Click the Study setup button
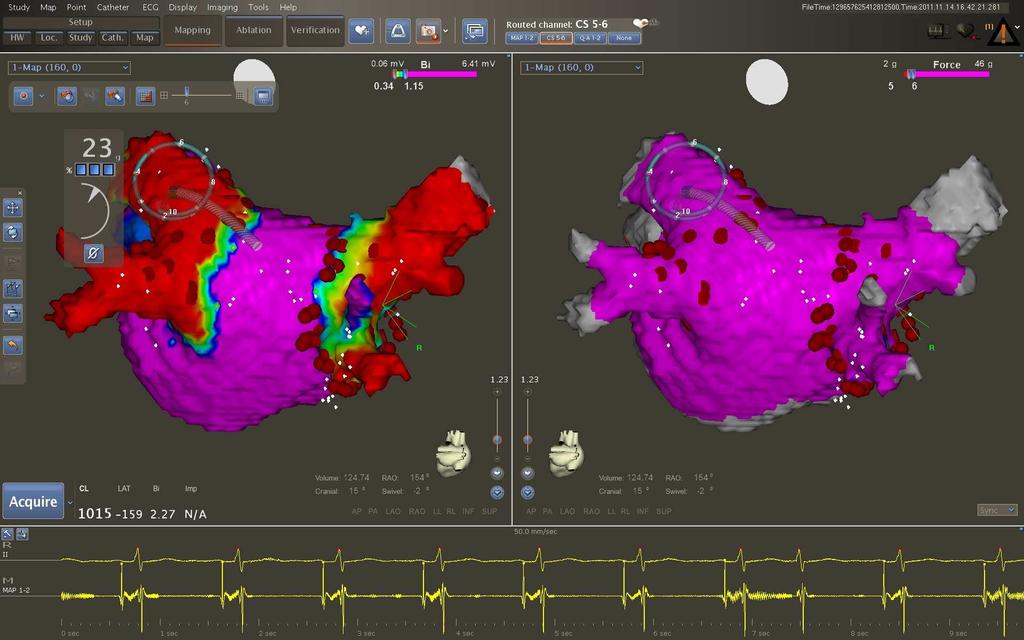The image size is (1024, 640). point(81,38)
